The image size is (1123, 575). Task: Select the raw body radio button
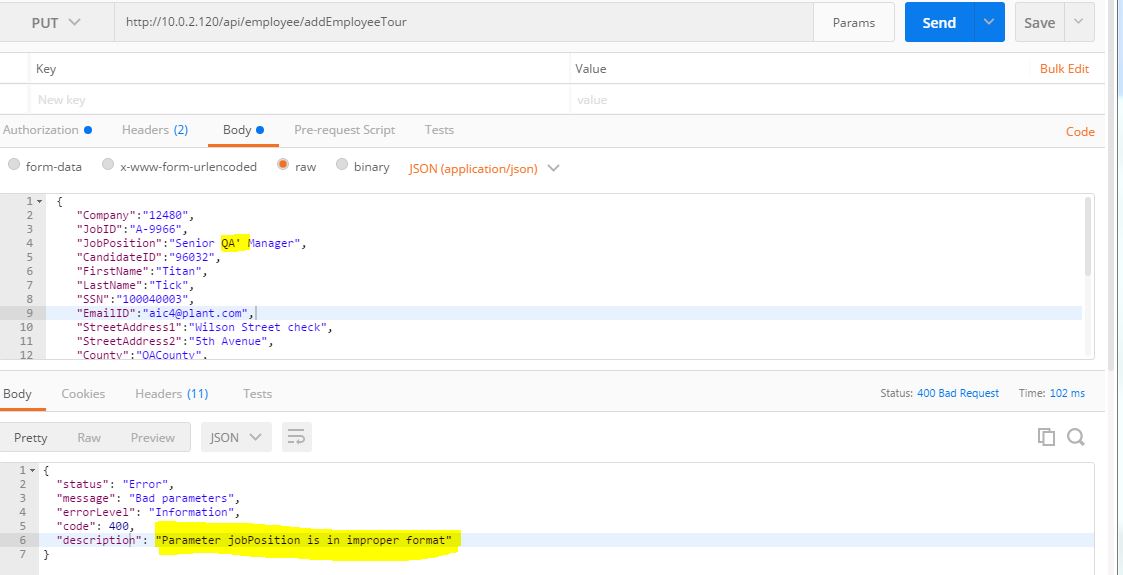pos(283,166)
